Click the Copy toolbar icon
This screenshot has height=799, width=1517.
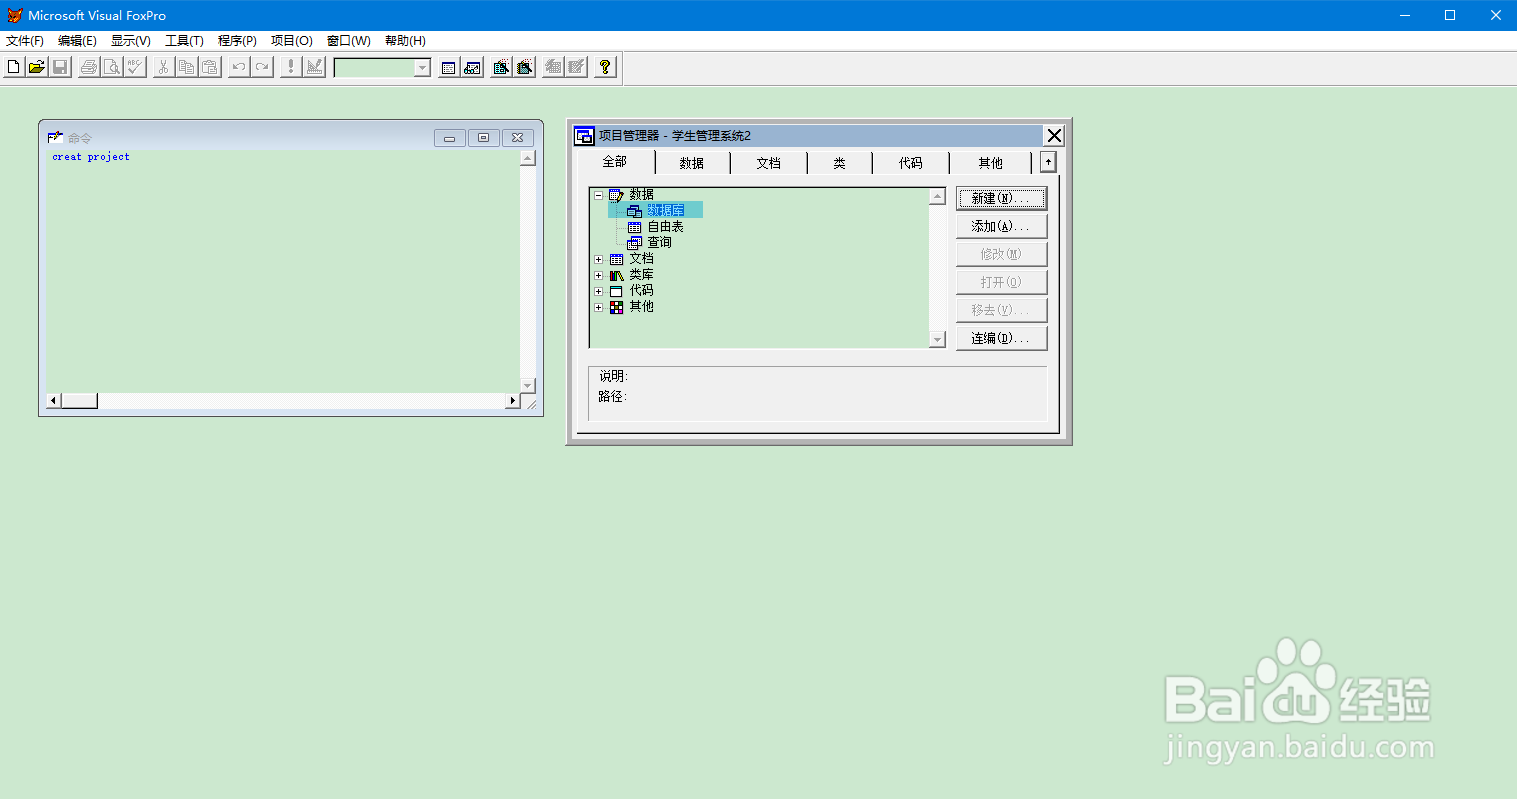pos(186,67)
